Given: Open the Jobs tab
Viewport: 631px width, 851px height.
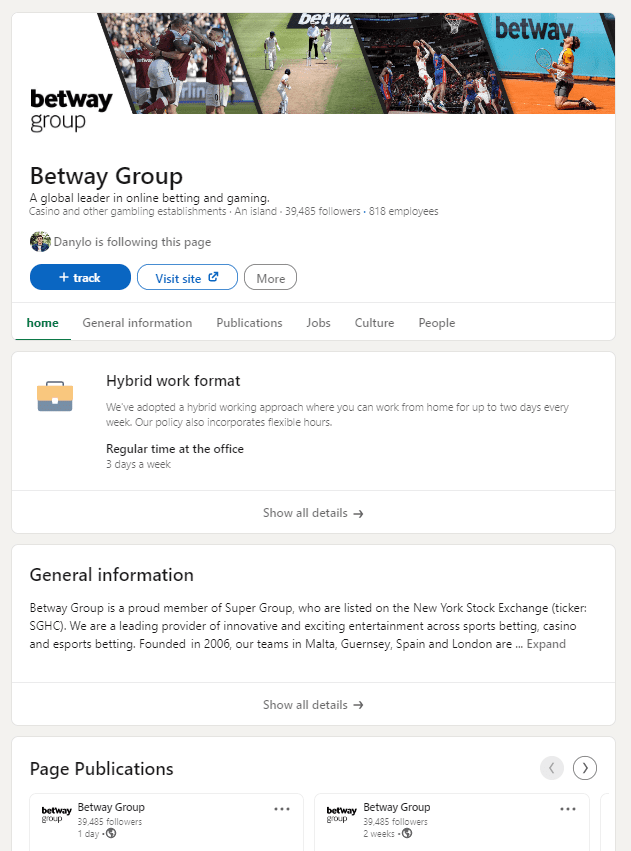Looking at the screenshot, I should tap(318, 323).
